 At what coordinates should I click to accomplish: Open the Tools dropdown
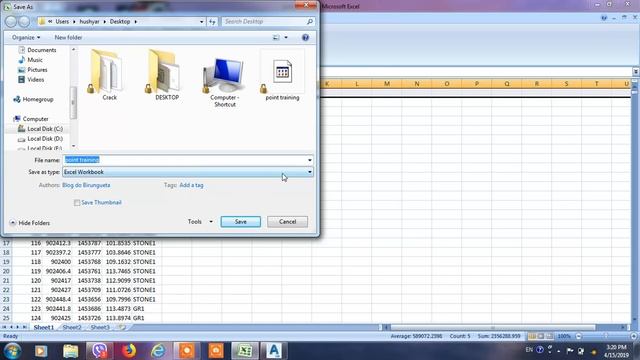(200, 222)
